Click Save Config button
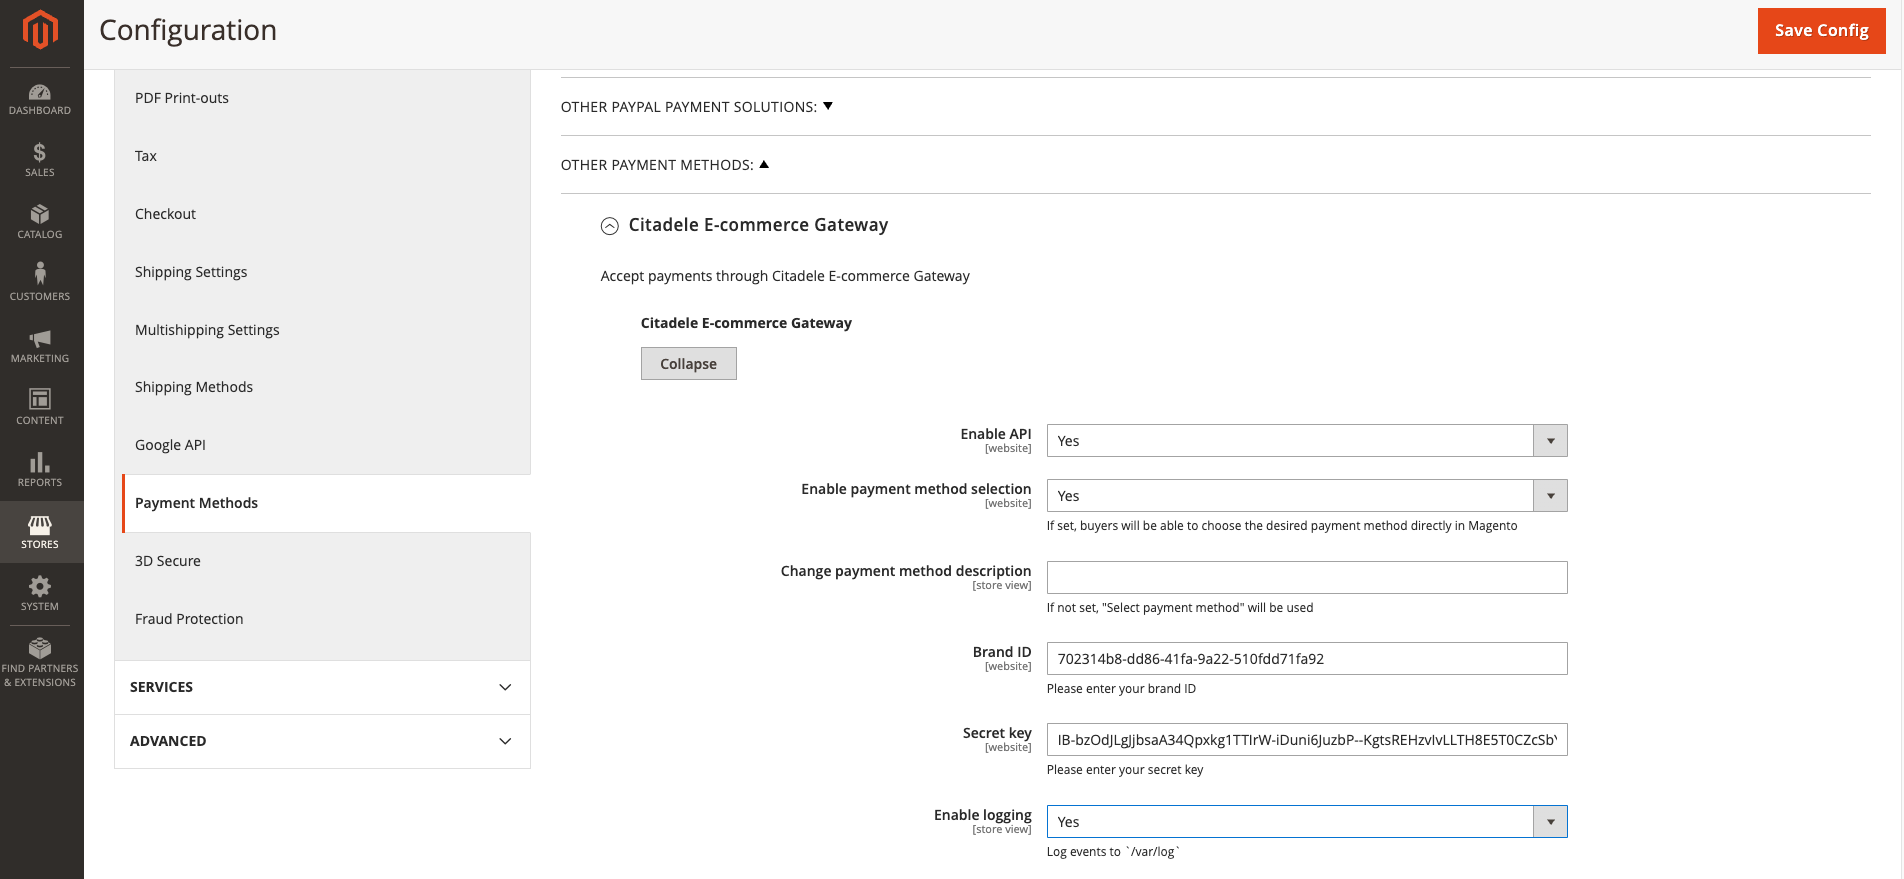Viewport: 1904px width, 879px height. [1821, 30]
